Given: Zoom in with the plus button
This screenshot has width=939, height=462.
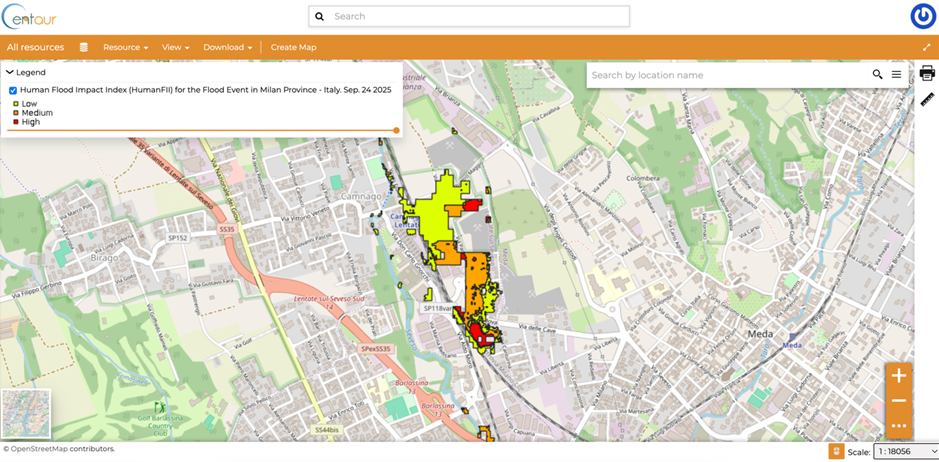Looking at the screenshot, I should pos(898,376).
